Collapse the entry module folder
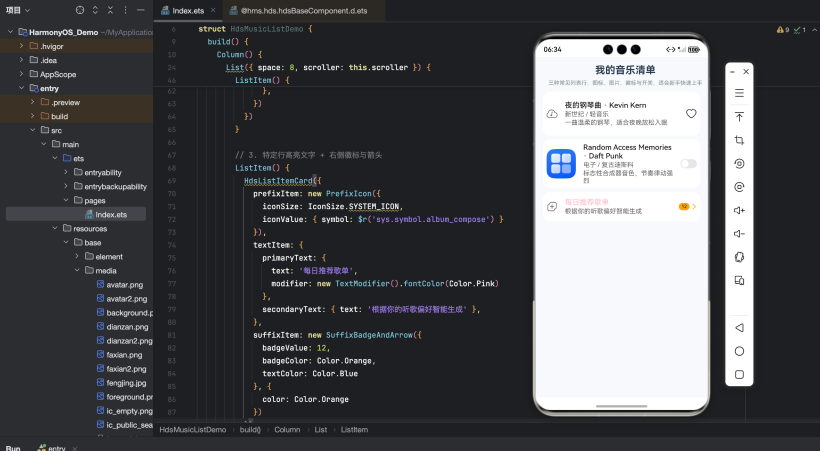 tap(21, 88)
